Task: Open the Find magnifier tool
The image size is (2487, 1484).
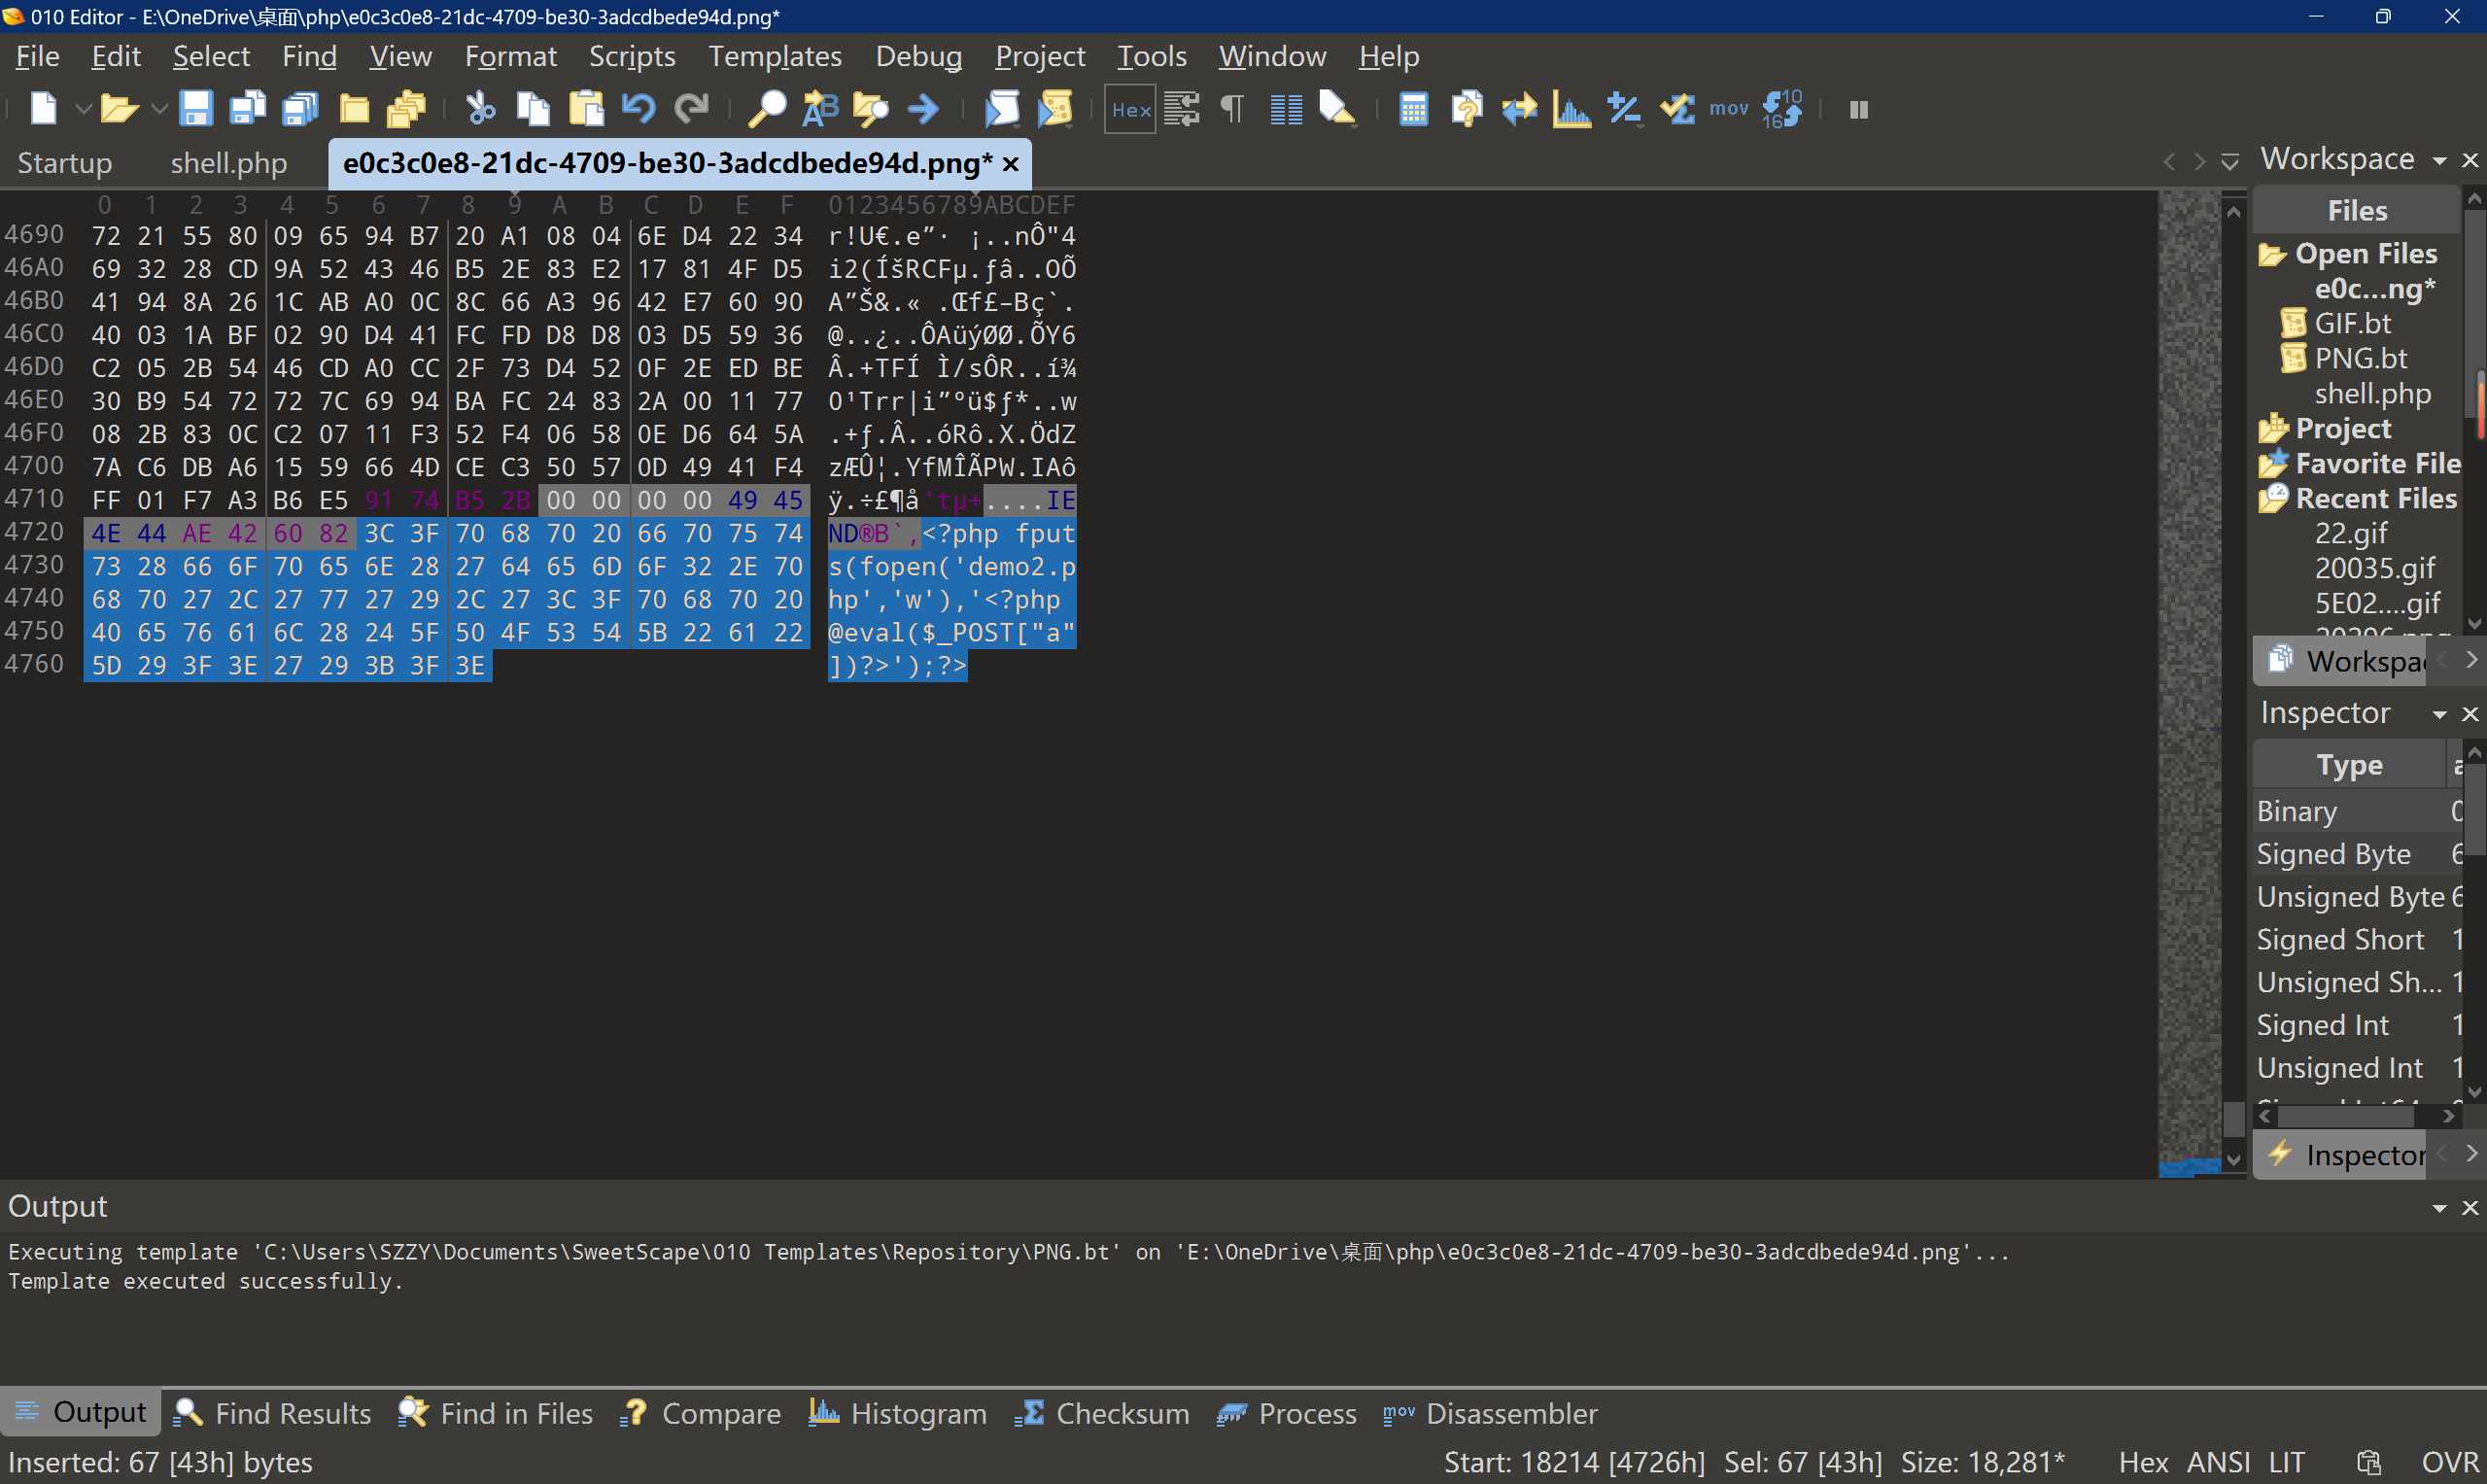Action: click(x=767, y=109)
